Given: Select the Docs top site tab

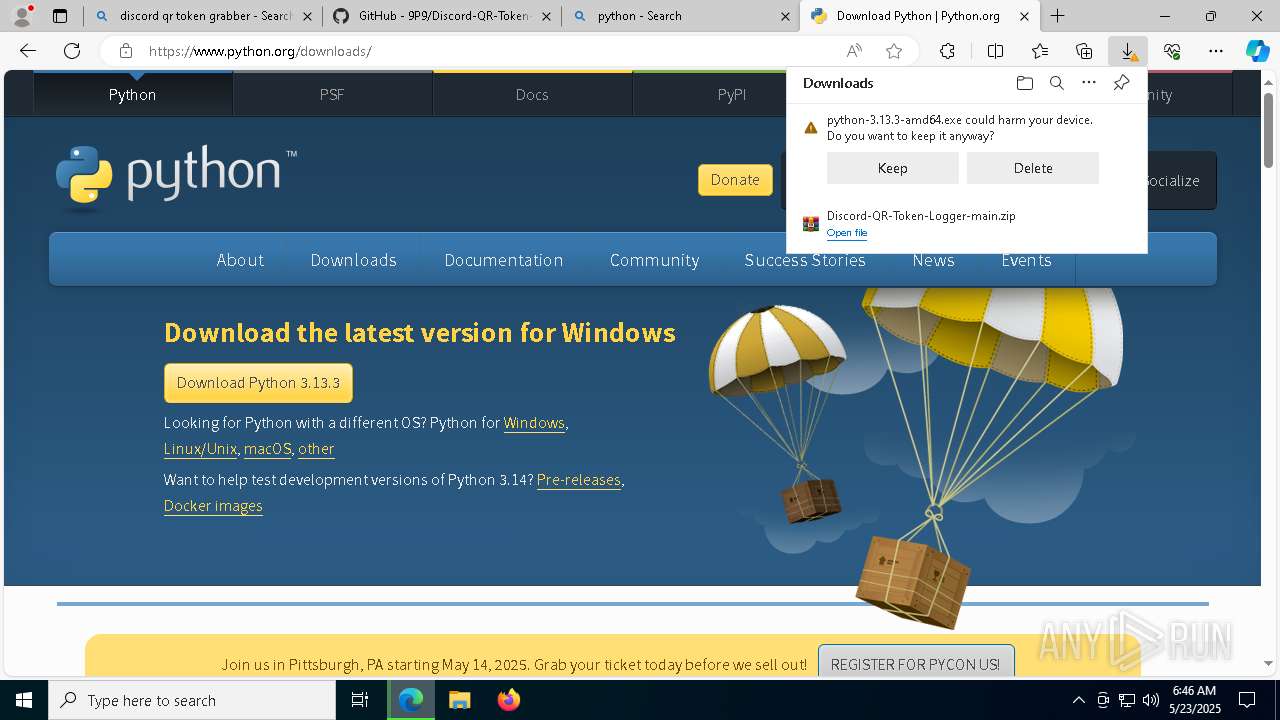Looking at the screenshot, I should (532, 94).
